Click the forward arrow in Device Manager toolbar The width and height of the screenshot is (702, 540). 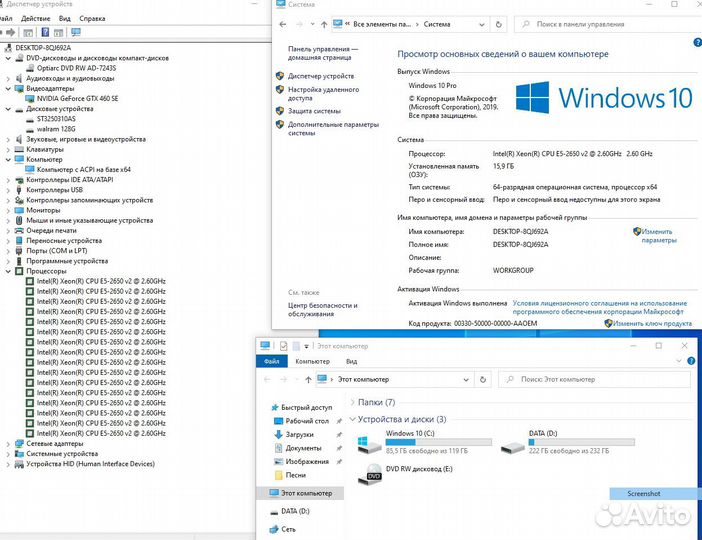(11, 32)
